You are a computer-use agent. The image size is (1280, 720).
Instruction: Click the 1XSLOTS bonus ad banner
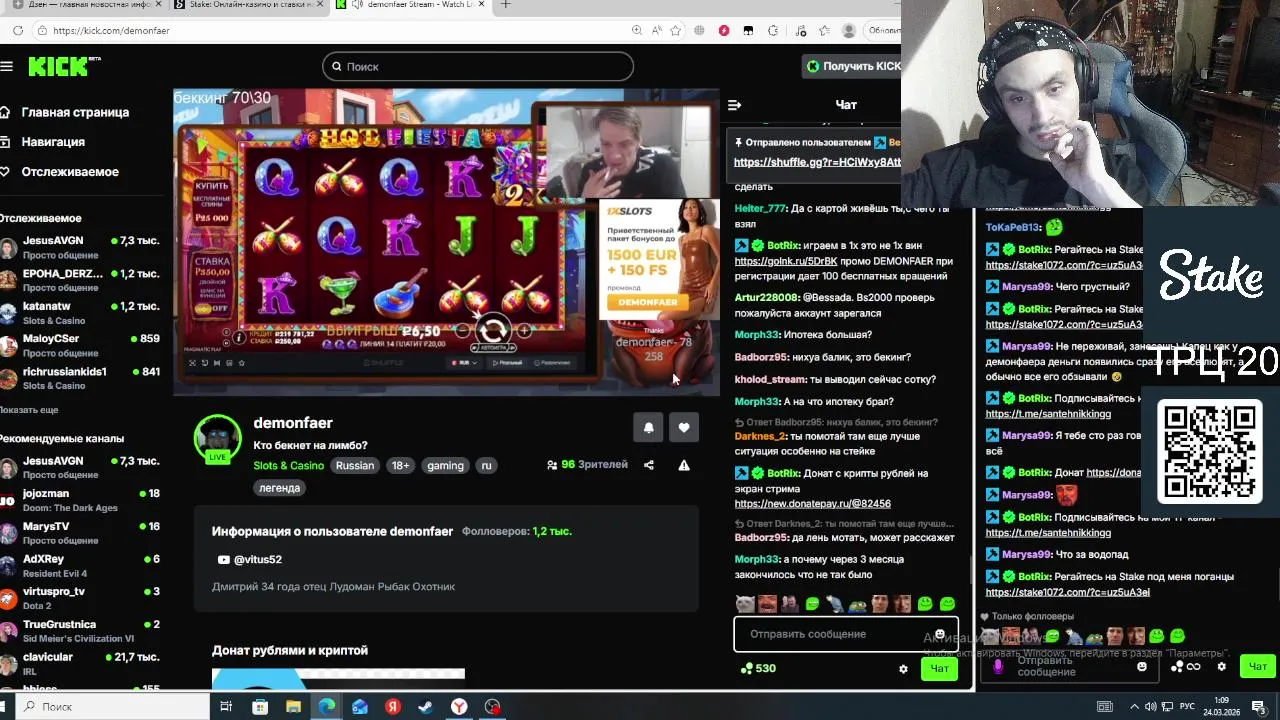658,258
